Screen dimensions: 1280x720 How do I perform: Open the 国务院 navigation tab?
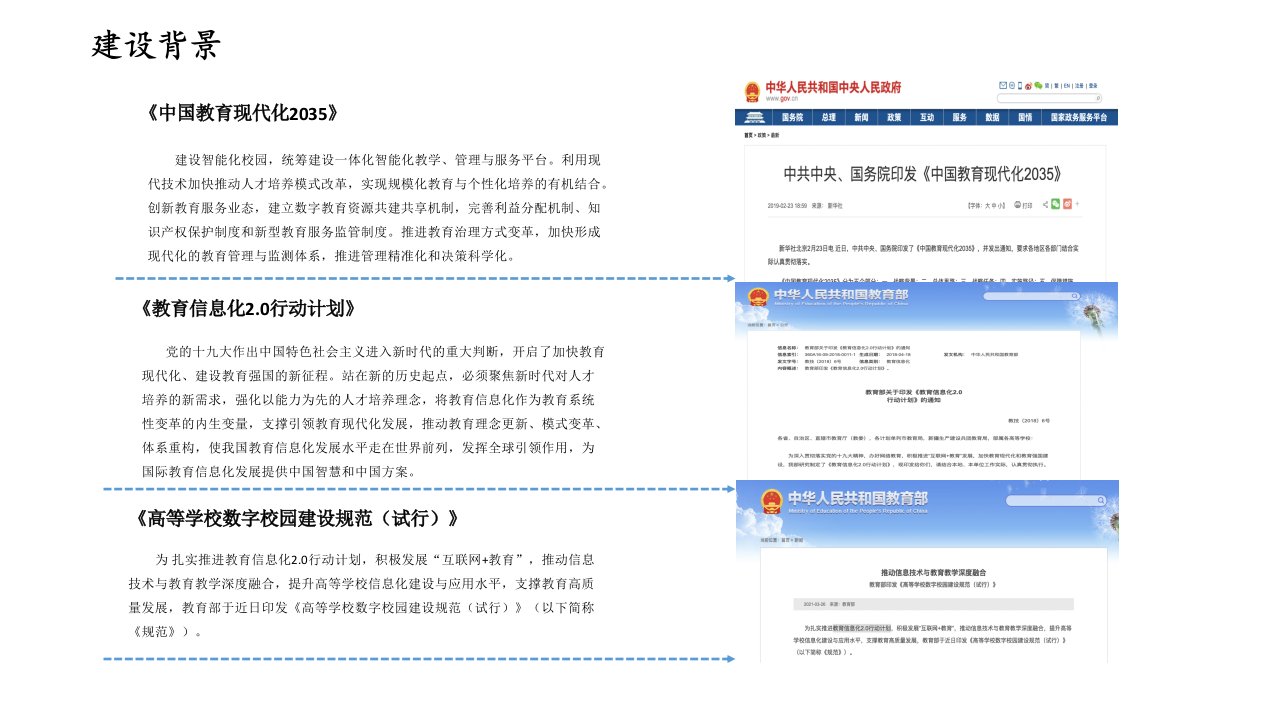tap(792, 117)
